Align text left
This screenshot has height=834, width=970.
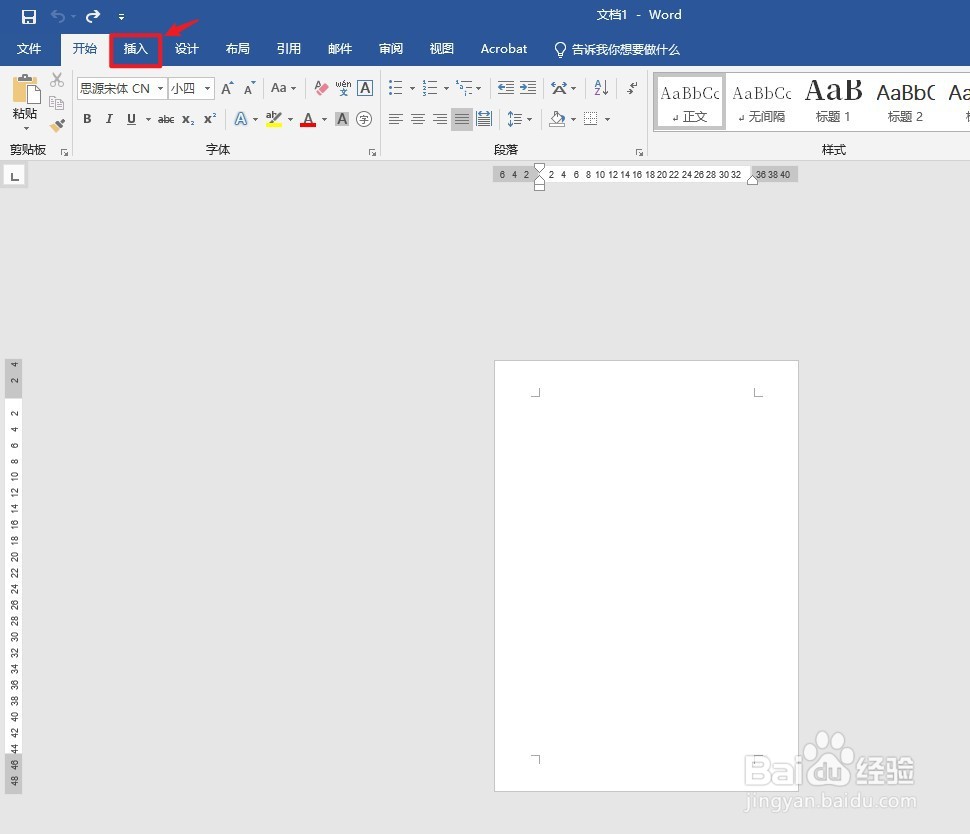(396, 119)
